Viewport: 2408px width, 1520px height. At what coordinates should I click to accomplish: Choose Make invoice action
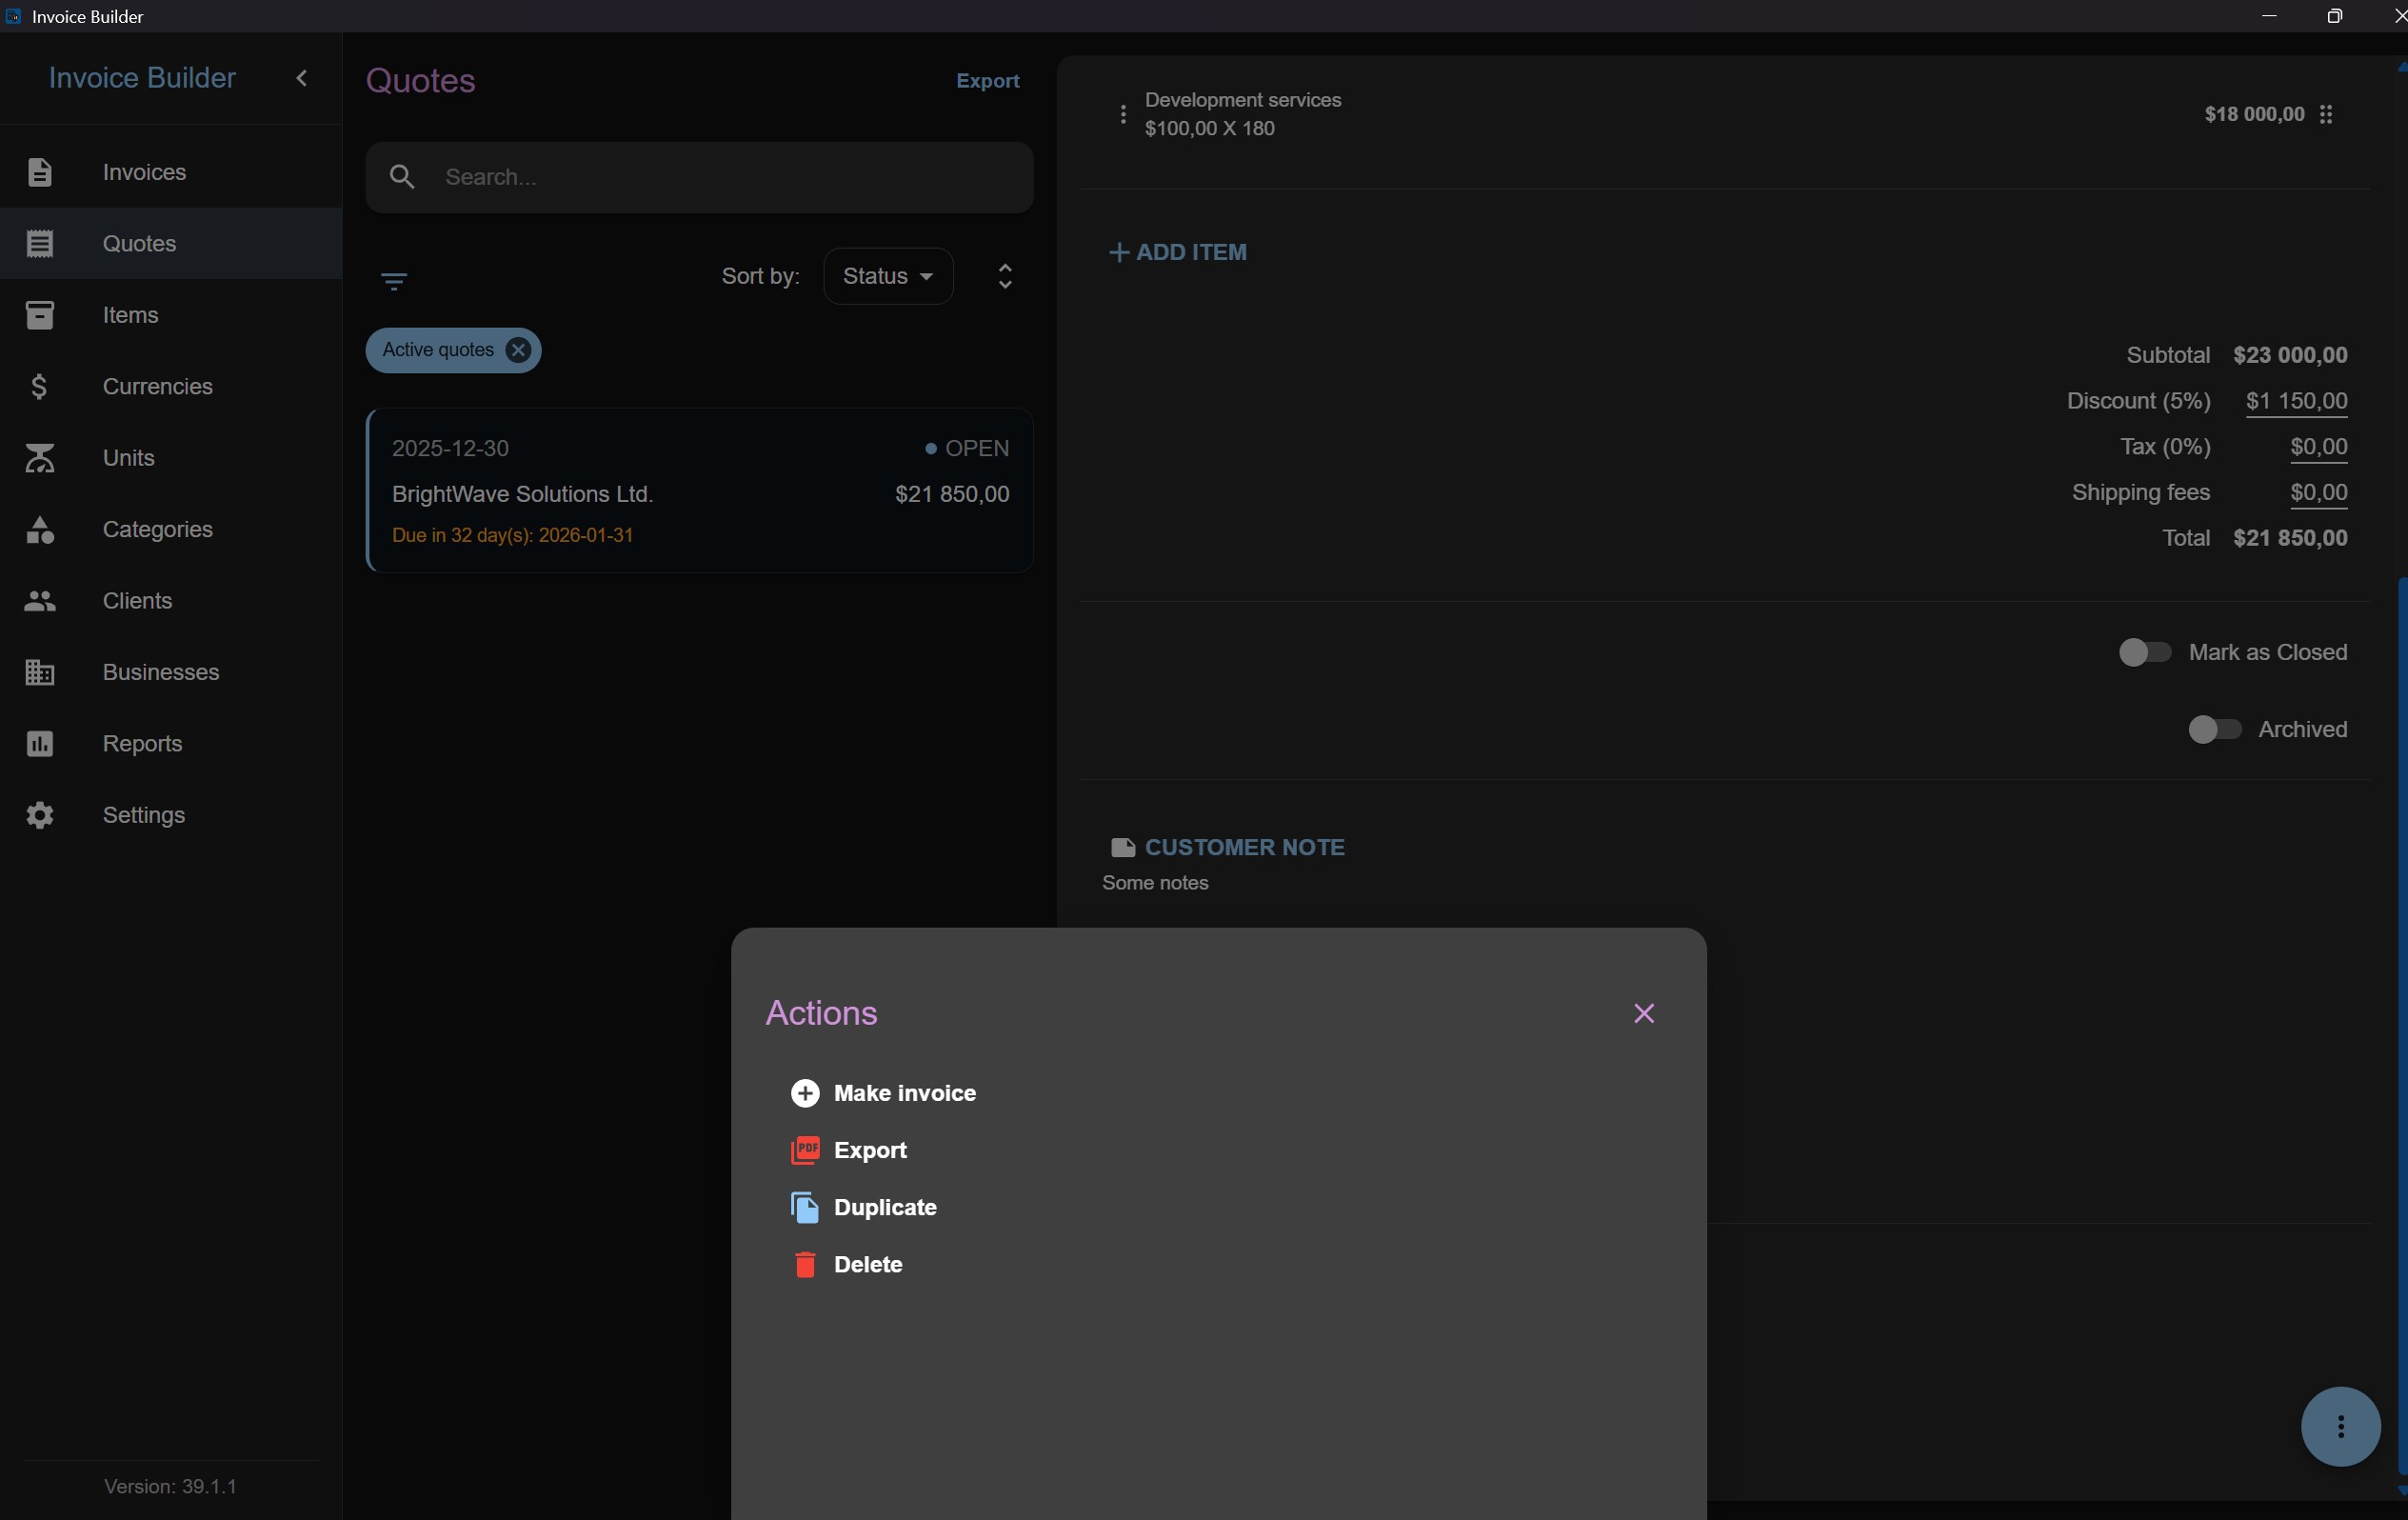pyautogui.click(x=884, y=1093)
